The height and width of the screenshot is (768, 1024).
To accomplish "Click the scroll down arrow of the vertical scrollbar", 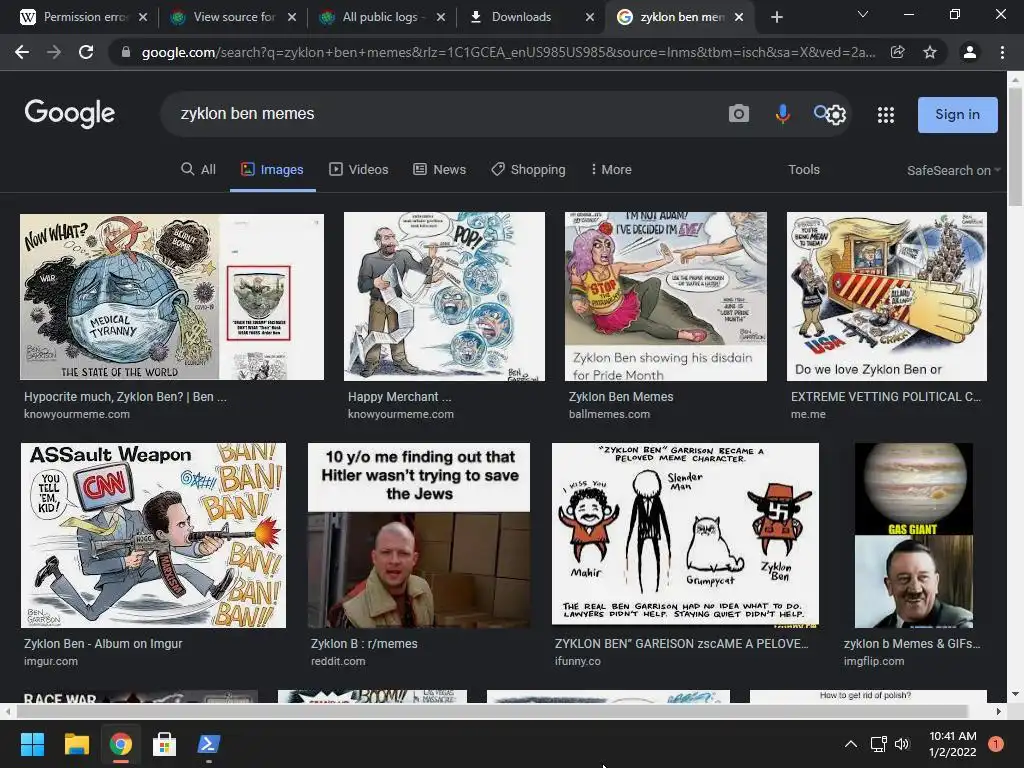I will tap(1015, 694).
